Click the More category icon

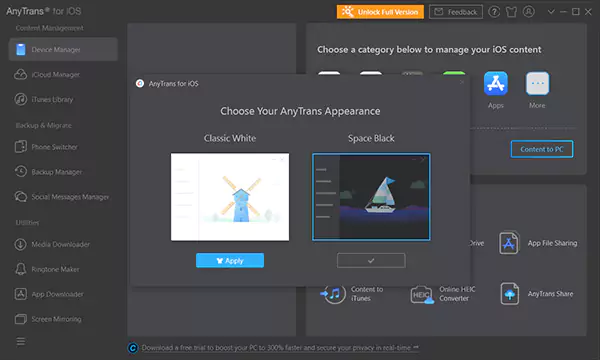click(x=537, y=83)
